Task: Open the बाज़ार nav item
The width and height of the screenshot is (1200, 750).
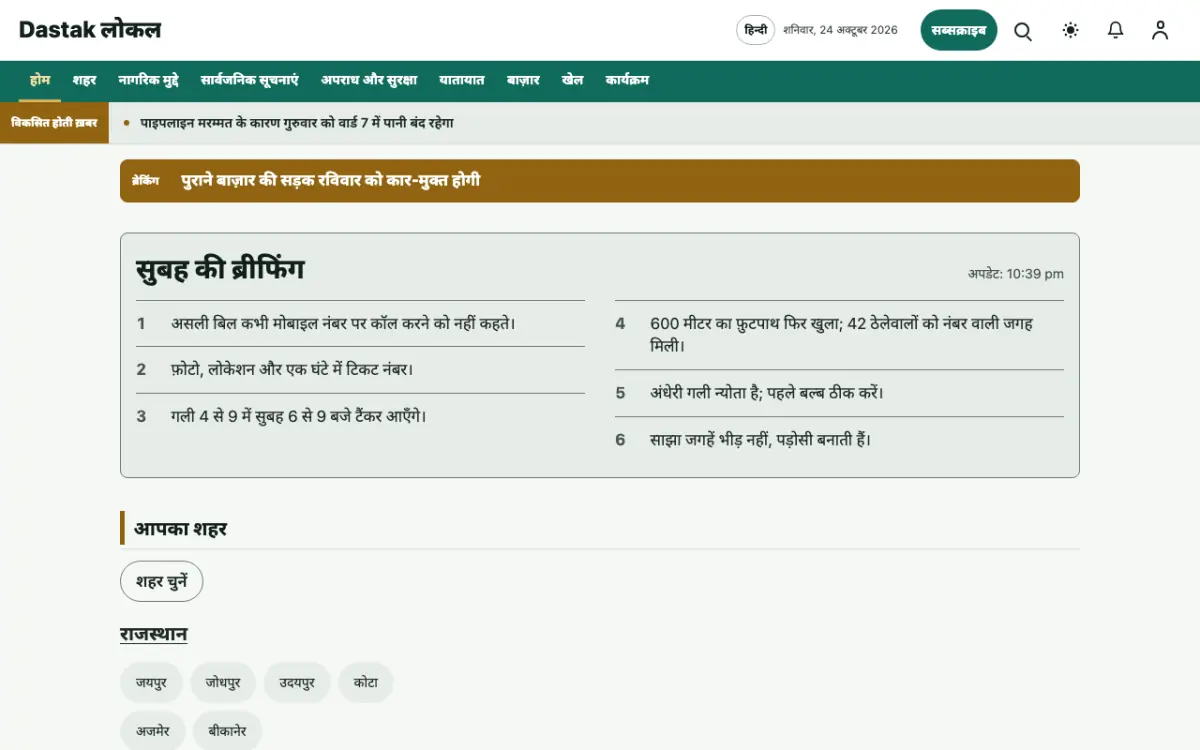Action: pos(523,80)
